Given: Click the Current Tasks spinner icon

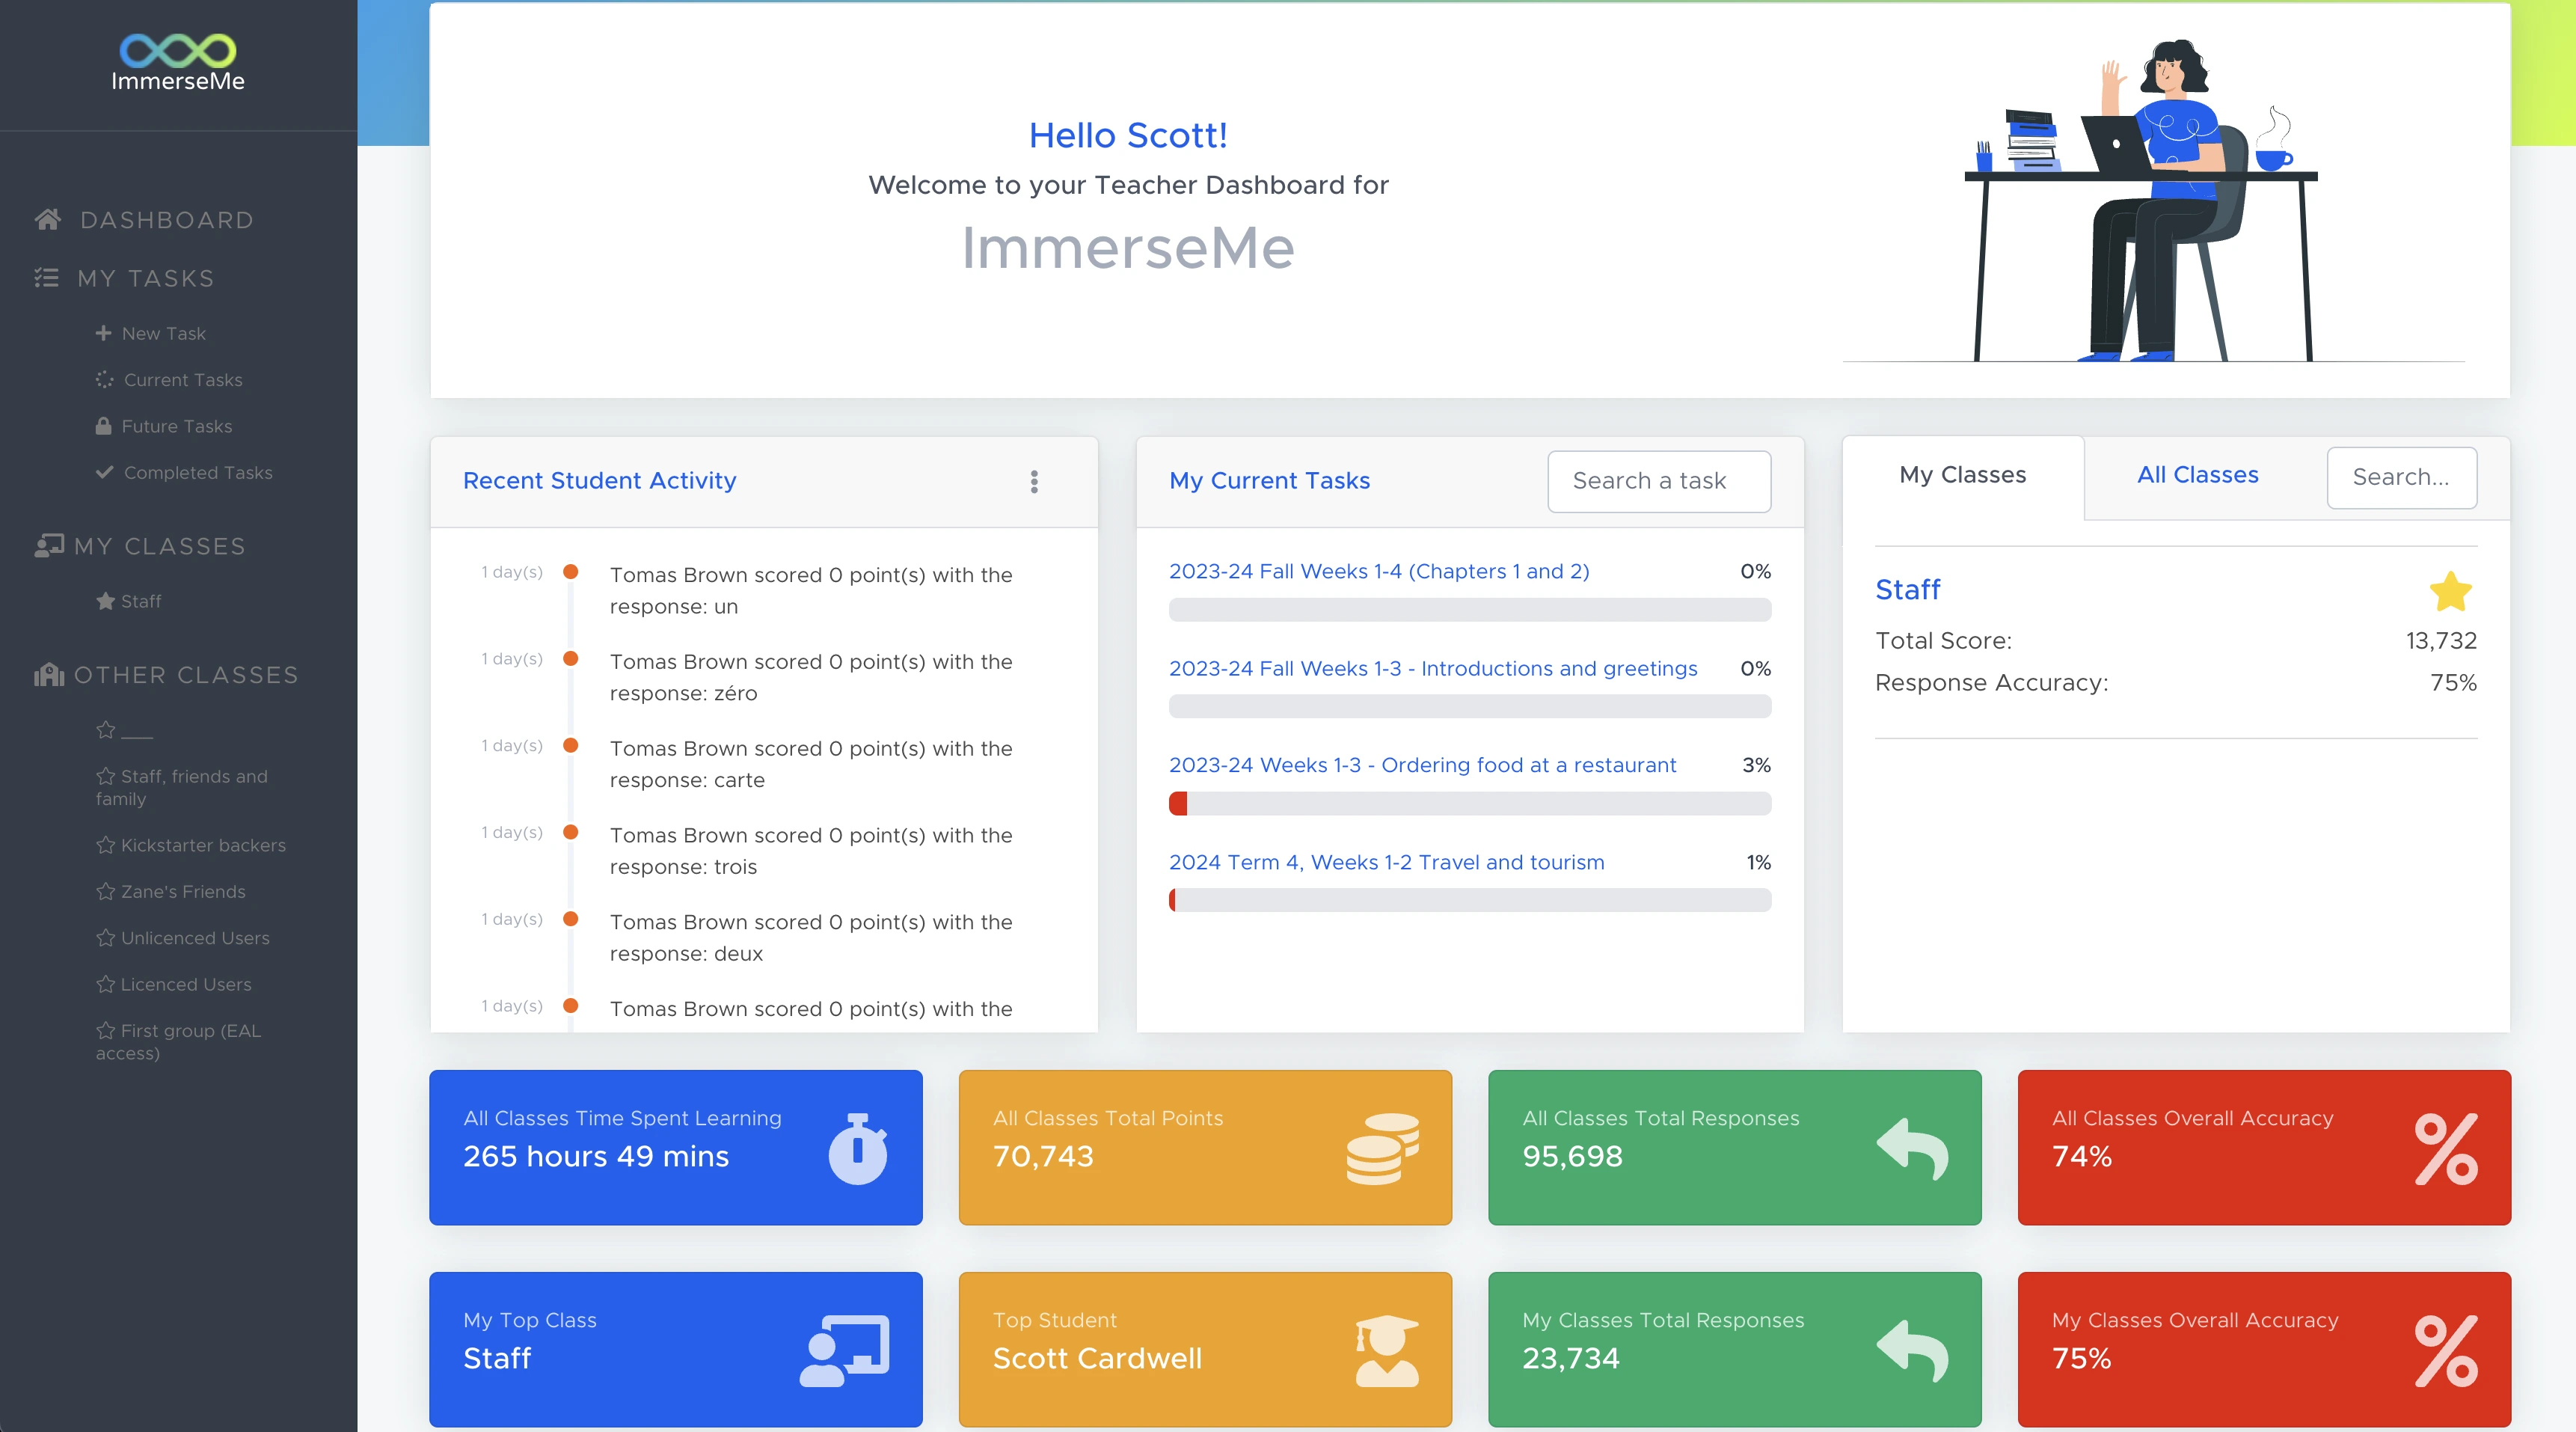Looking at the screenshot, I should tap(104, 380).
